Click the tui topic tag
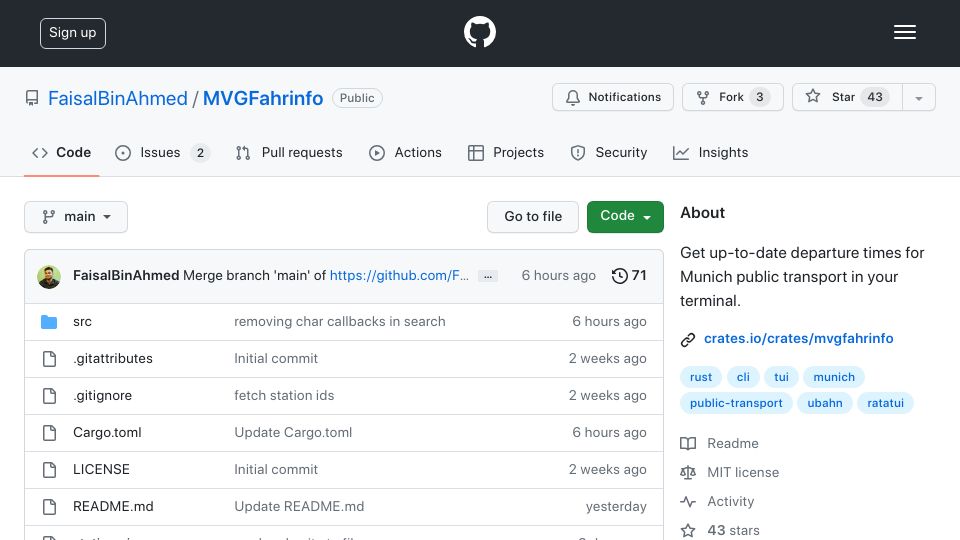 tap(781, 377)
